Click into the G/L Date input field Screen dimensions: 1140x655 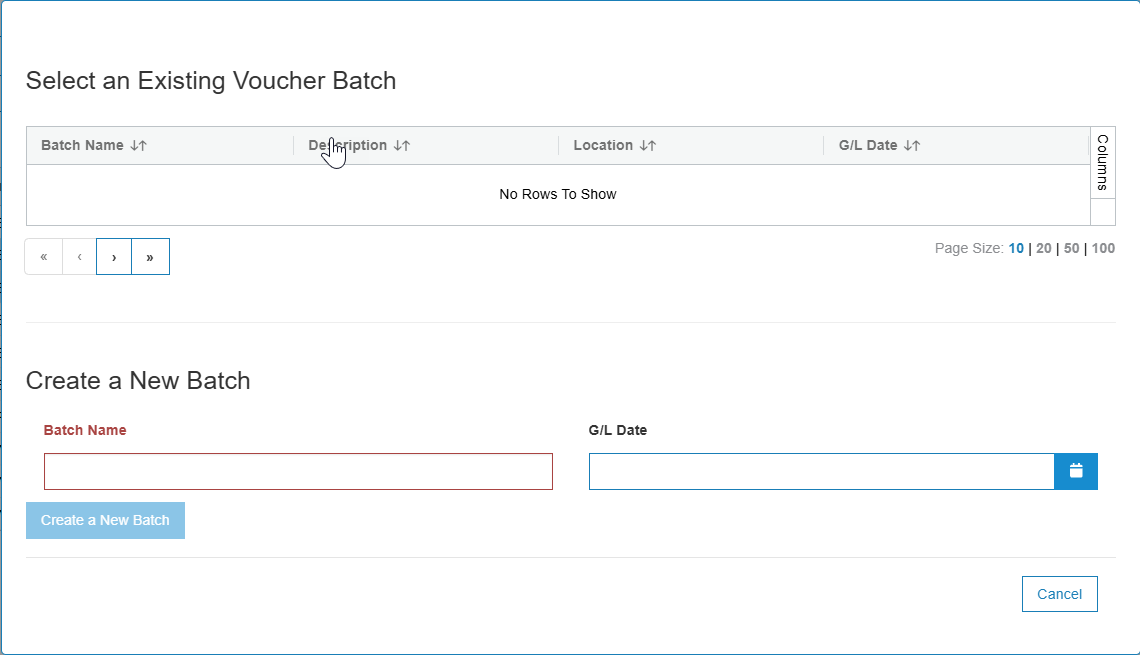click(821, 471)
